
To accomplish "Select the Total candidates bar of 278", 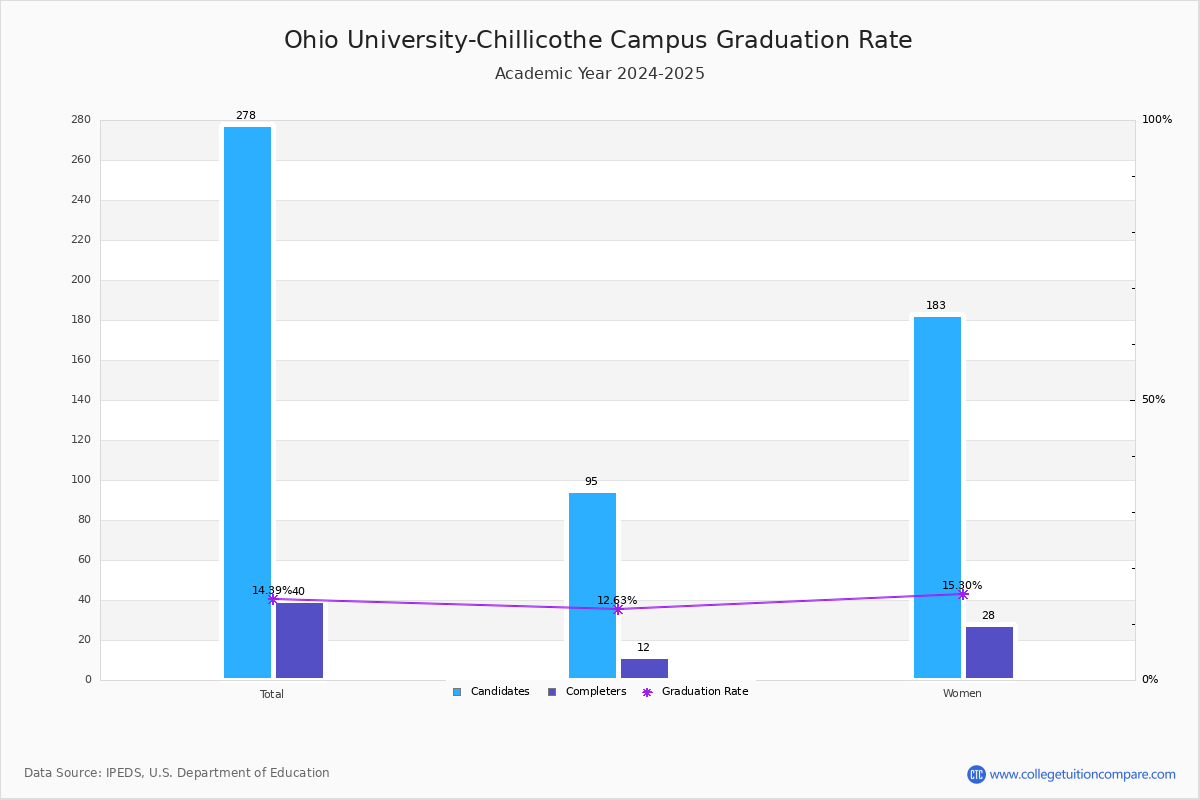I will [247, 403].
